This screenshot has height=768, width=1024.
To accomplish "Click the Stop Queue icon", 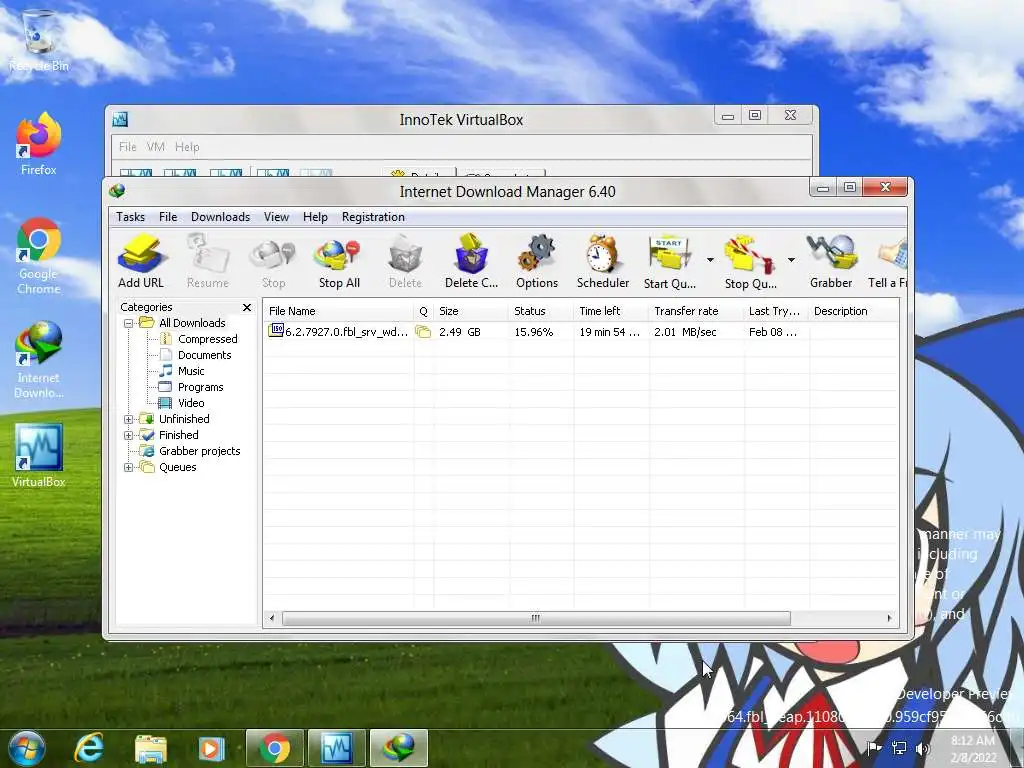I will tap(750, 262).
